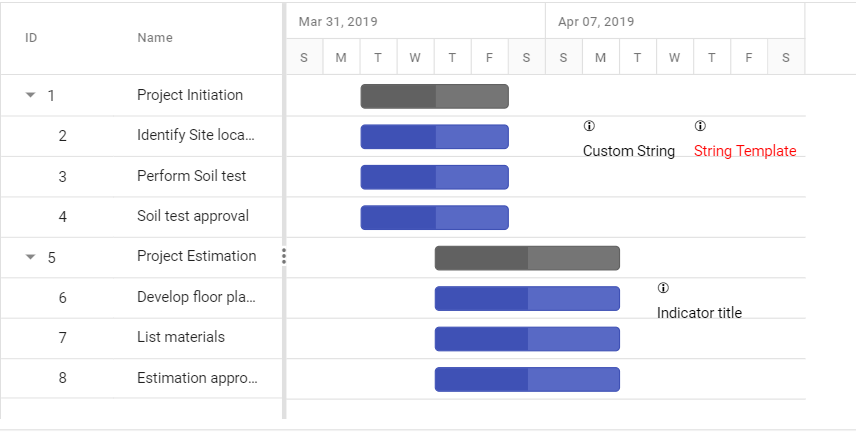Viewport: 856px width, 434px height.
Task: Click the info icon above String Template
Action: tap(700, 126)
